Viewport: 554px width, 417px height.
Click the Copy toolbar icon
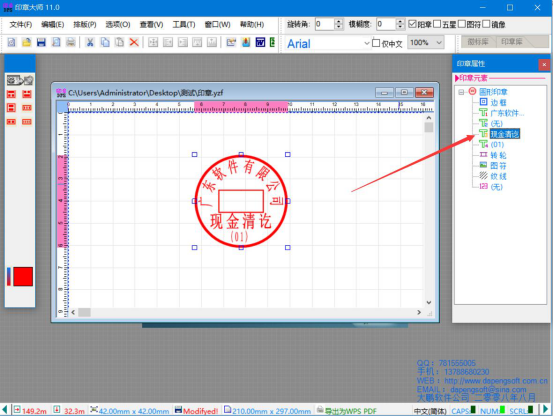[105, 43]
